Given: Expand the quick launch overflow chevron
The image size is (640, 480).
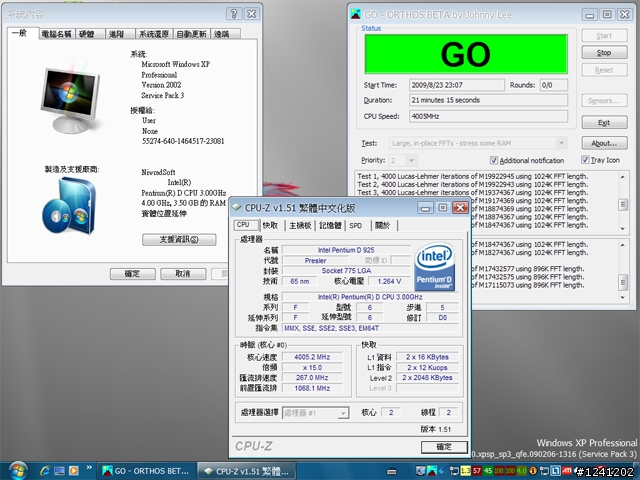Looking at the screenshot, I should coord(89,467).
